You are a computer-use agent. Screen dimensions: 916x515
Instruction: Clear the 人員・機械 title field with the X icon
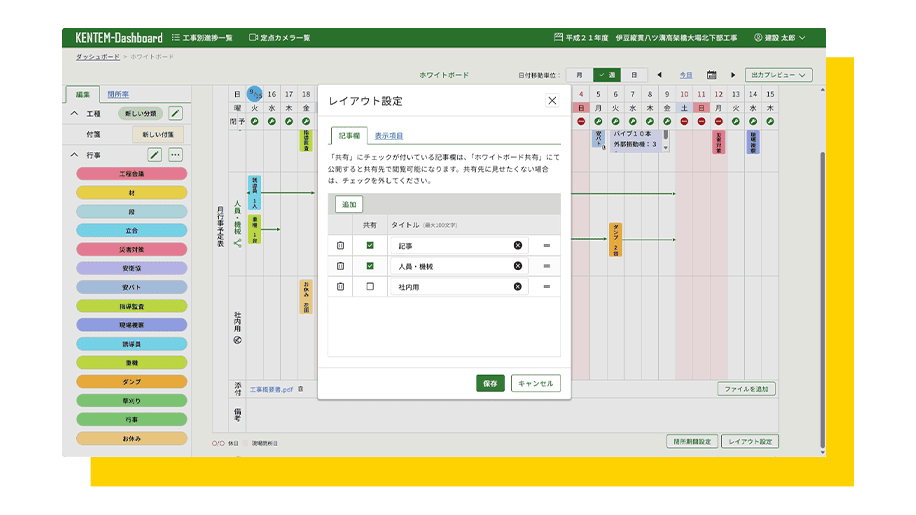click(x=518, y=266)
